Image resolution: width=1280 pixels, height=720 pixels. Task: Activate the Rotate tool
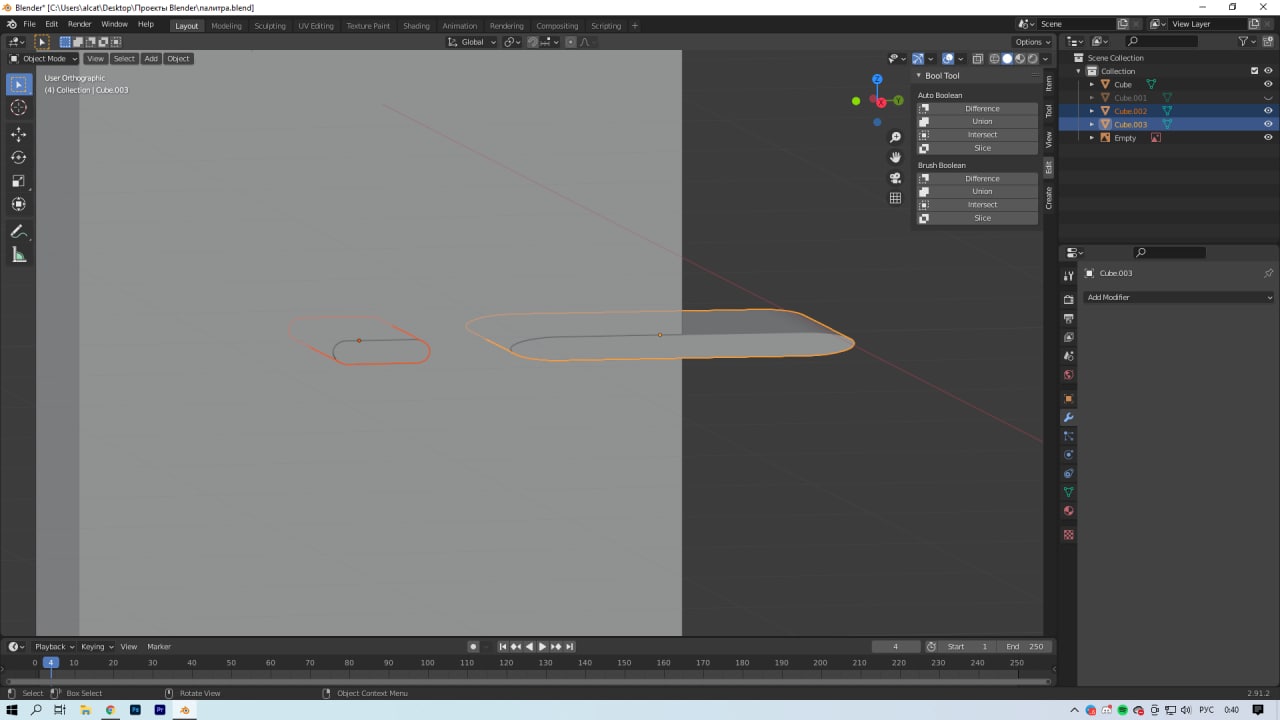coord(19,157)
